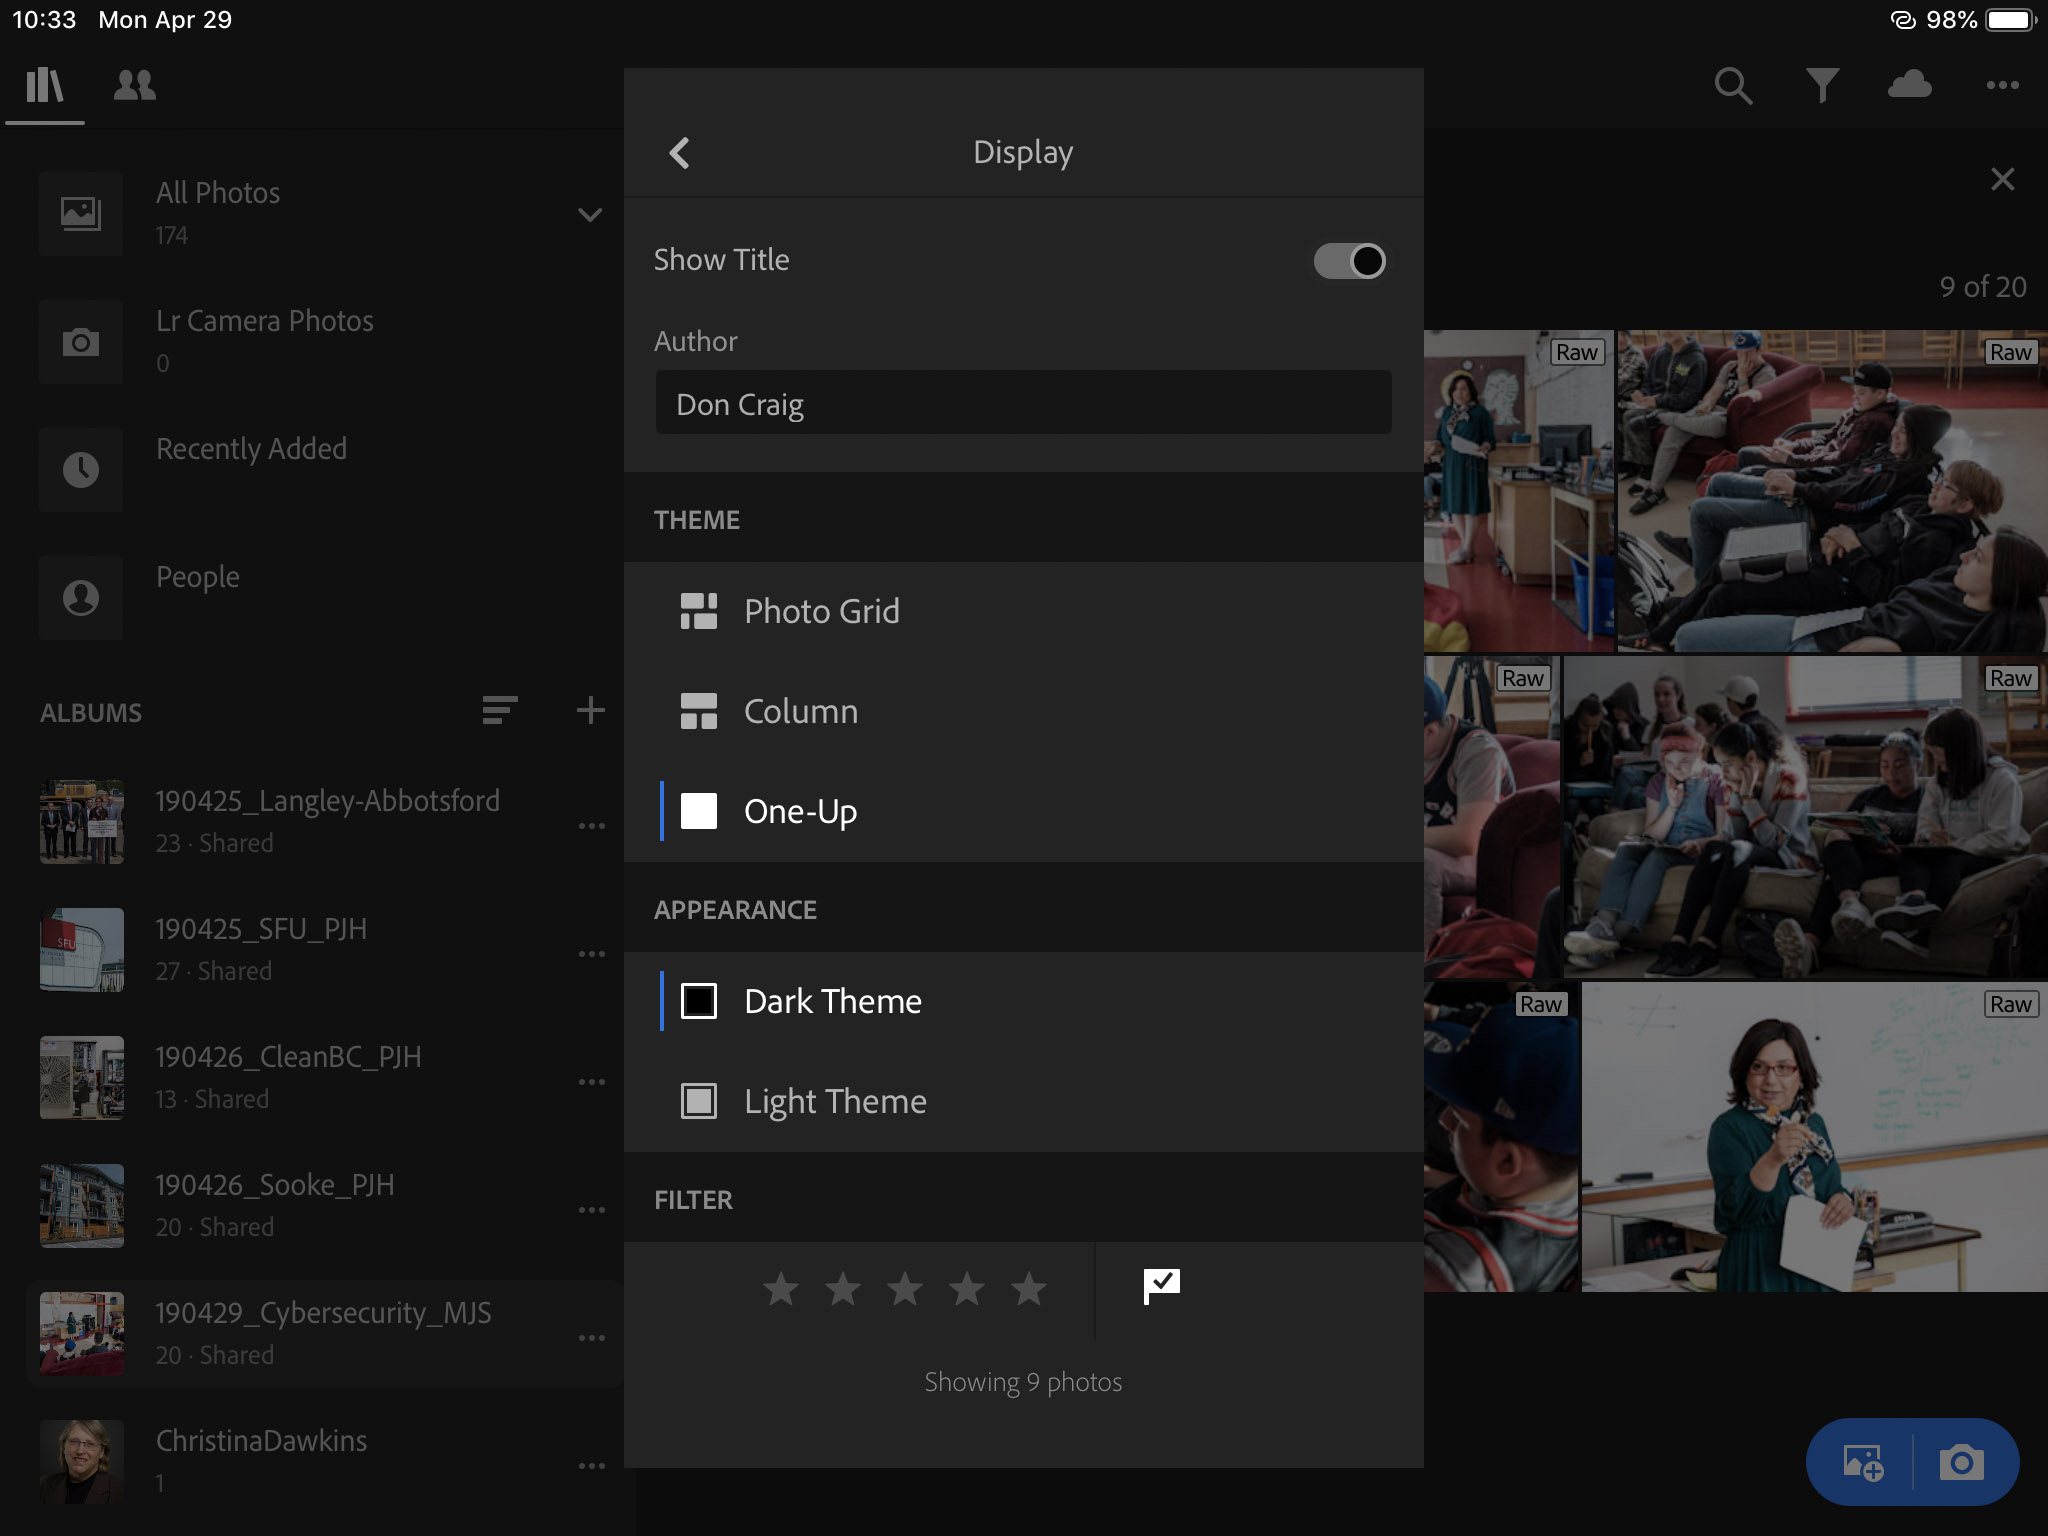
Task: Go back using the Display back chevron
Action: point(680,153)
